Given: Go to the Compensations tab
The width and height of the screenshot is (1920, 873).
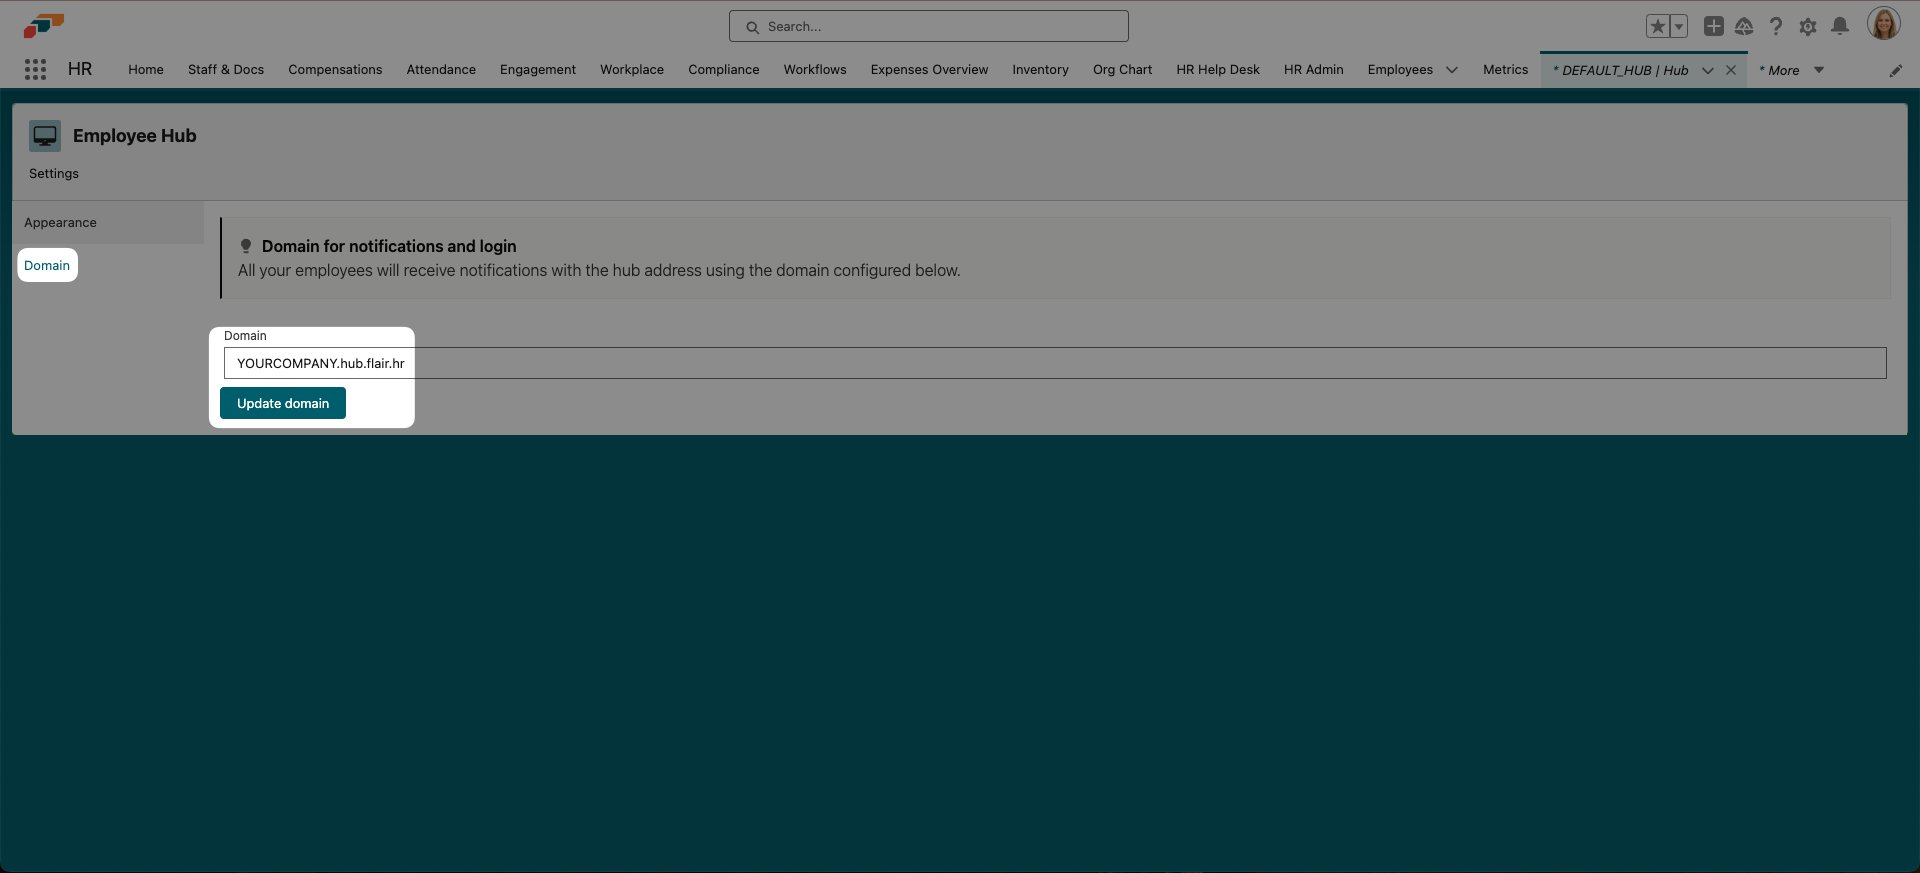Looking at the screenshot, I should [335, 70].
